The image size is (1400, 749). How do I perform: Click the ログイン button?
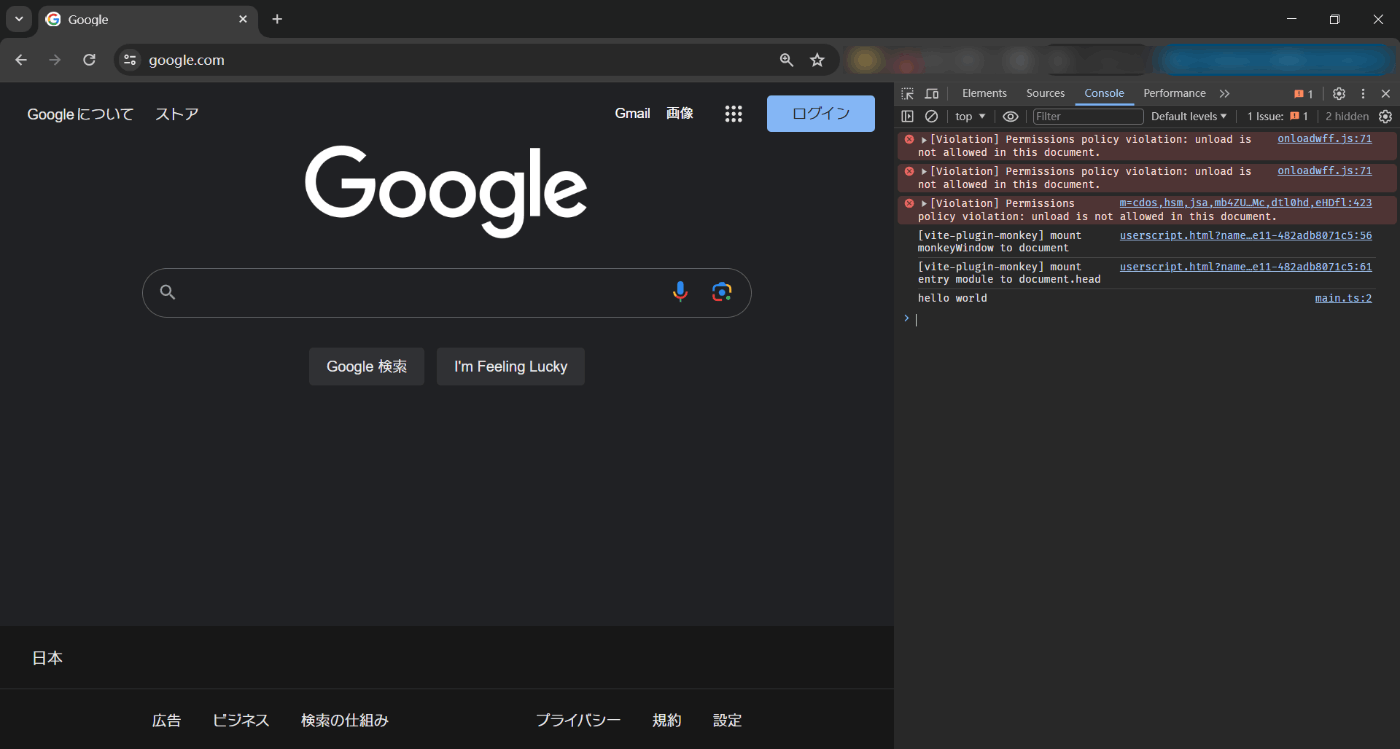click(821, 114)
